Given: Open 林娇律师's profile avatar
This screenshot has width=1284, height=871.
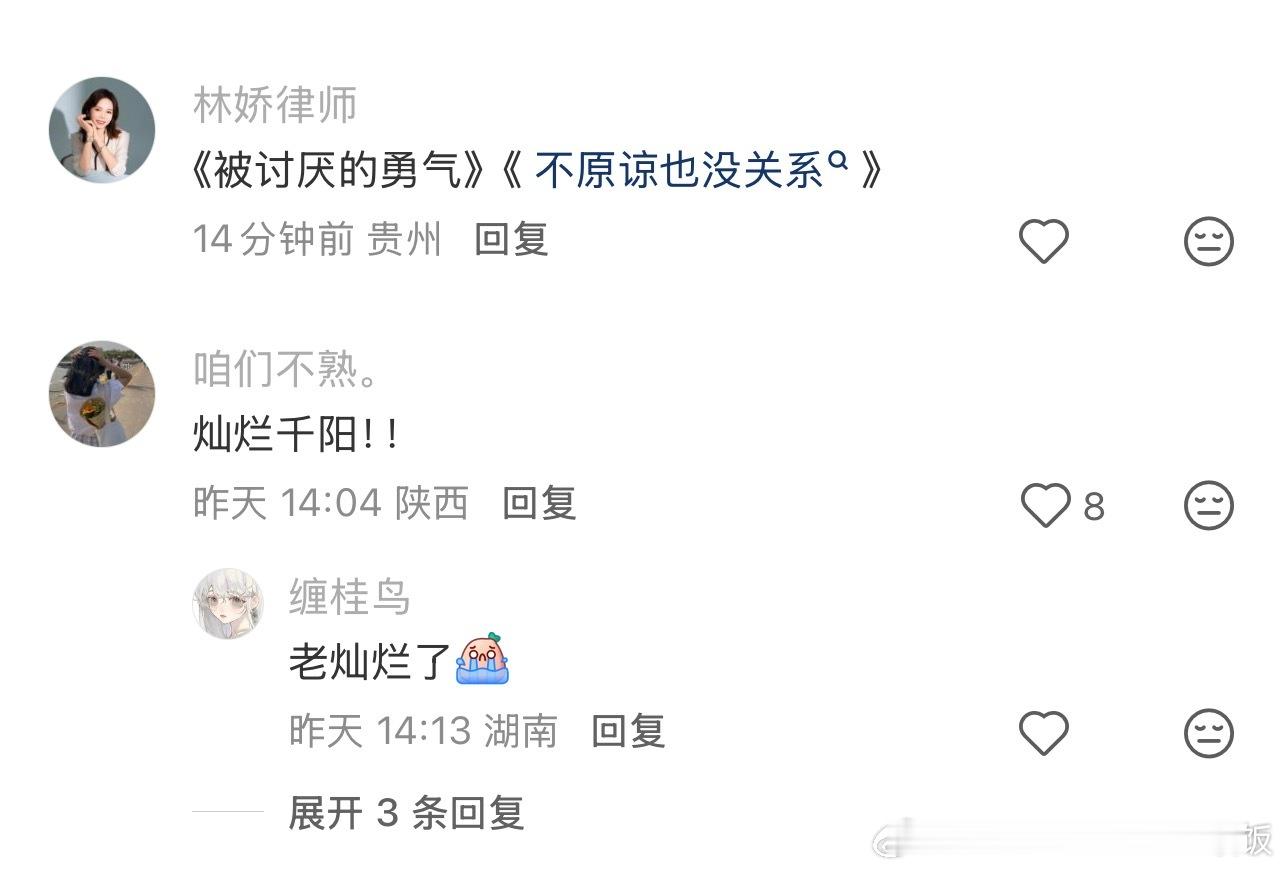Looking at the screenshot, I should 102,130.
